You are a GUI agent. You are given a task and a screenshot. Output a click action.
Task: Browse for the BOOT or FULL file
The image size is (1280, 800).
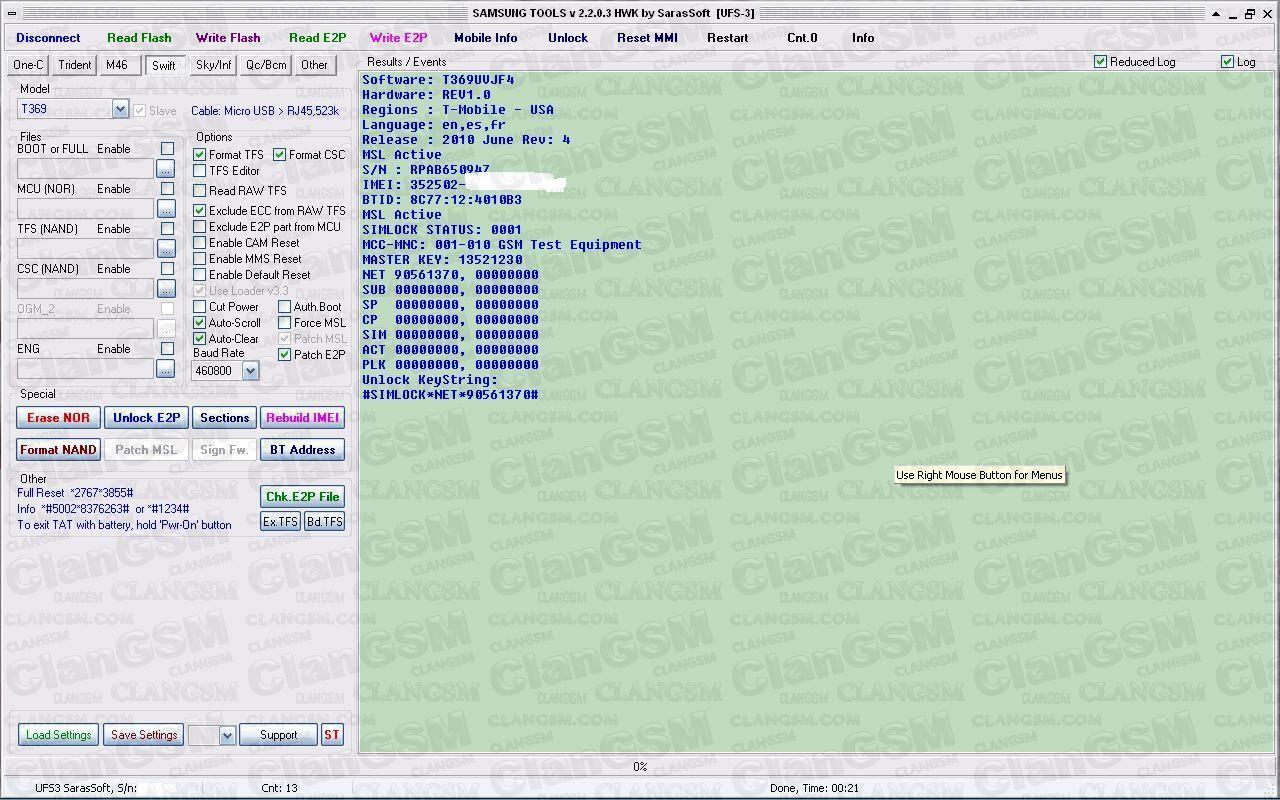pyautogui.click(x=166, y=169)
